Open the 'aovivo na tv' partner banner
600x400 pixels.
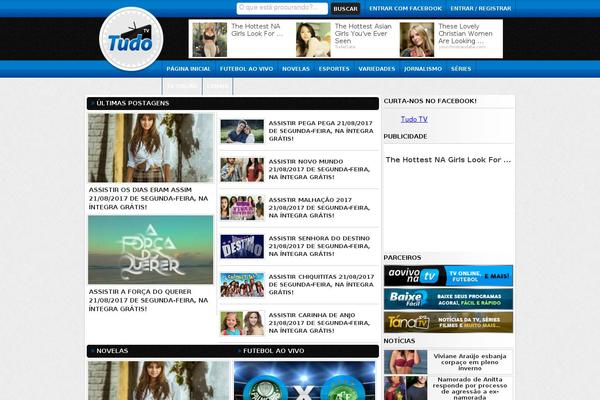(448, 276)
